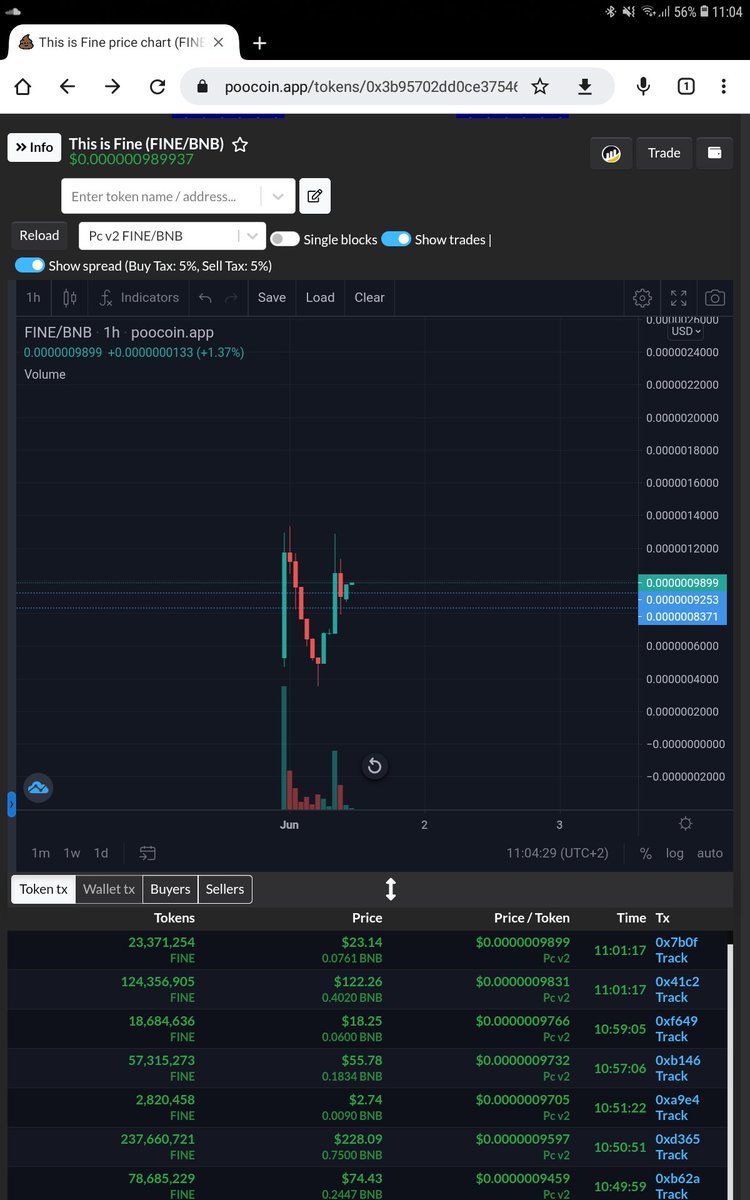The image size is (750, 1200).
Task: Reload the page with the browser refresh icon
Action: click(x=157, y=87)
